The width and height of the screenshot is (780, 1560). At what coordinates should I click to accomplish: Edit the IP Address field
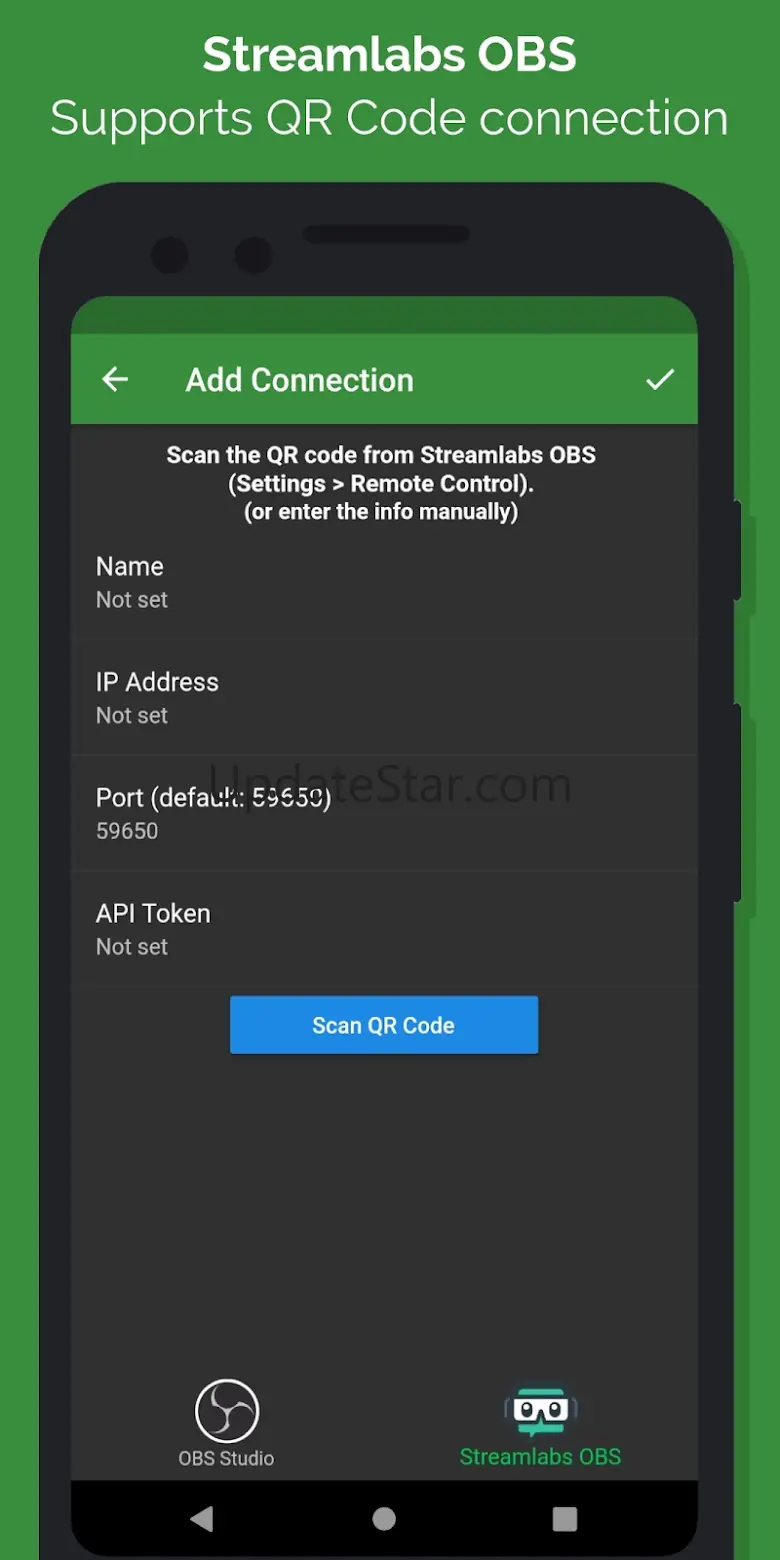pyautogui.click(x=384, y=698)
